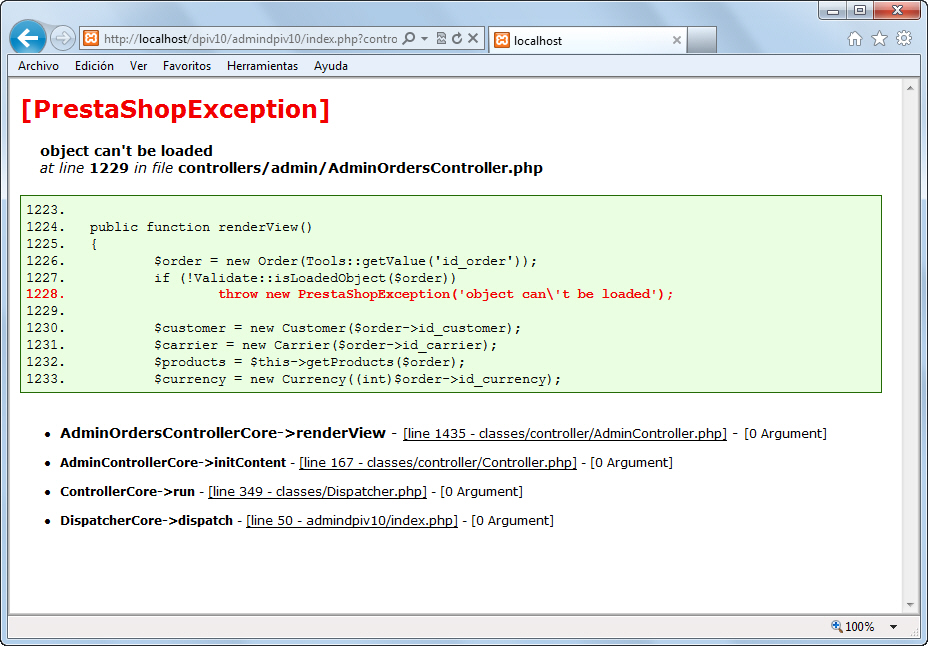The image size is (928, 646).
Task: Open the Ver menu
Action: (138, 66)
